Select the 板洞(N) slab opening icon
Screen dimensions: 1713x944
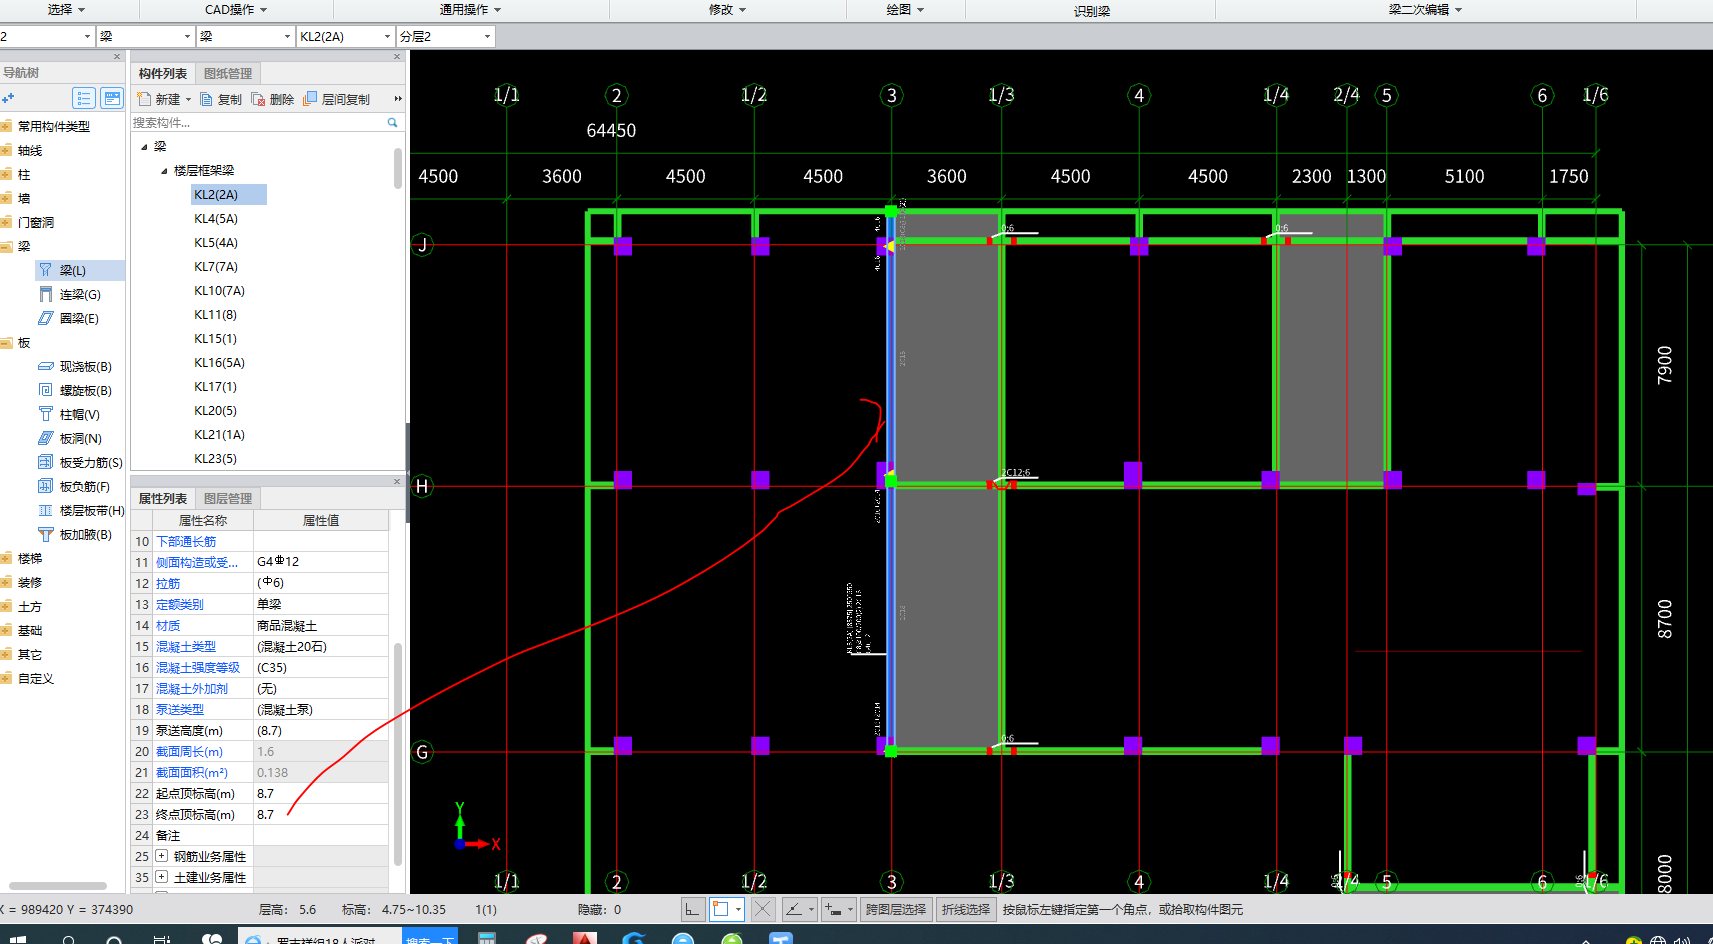(x=46, y=438)
